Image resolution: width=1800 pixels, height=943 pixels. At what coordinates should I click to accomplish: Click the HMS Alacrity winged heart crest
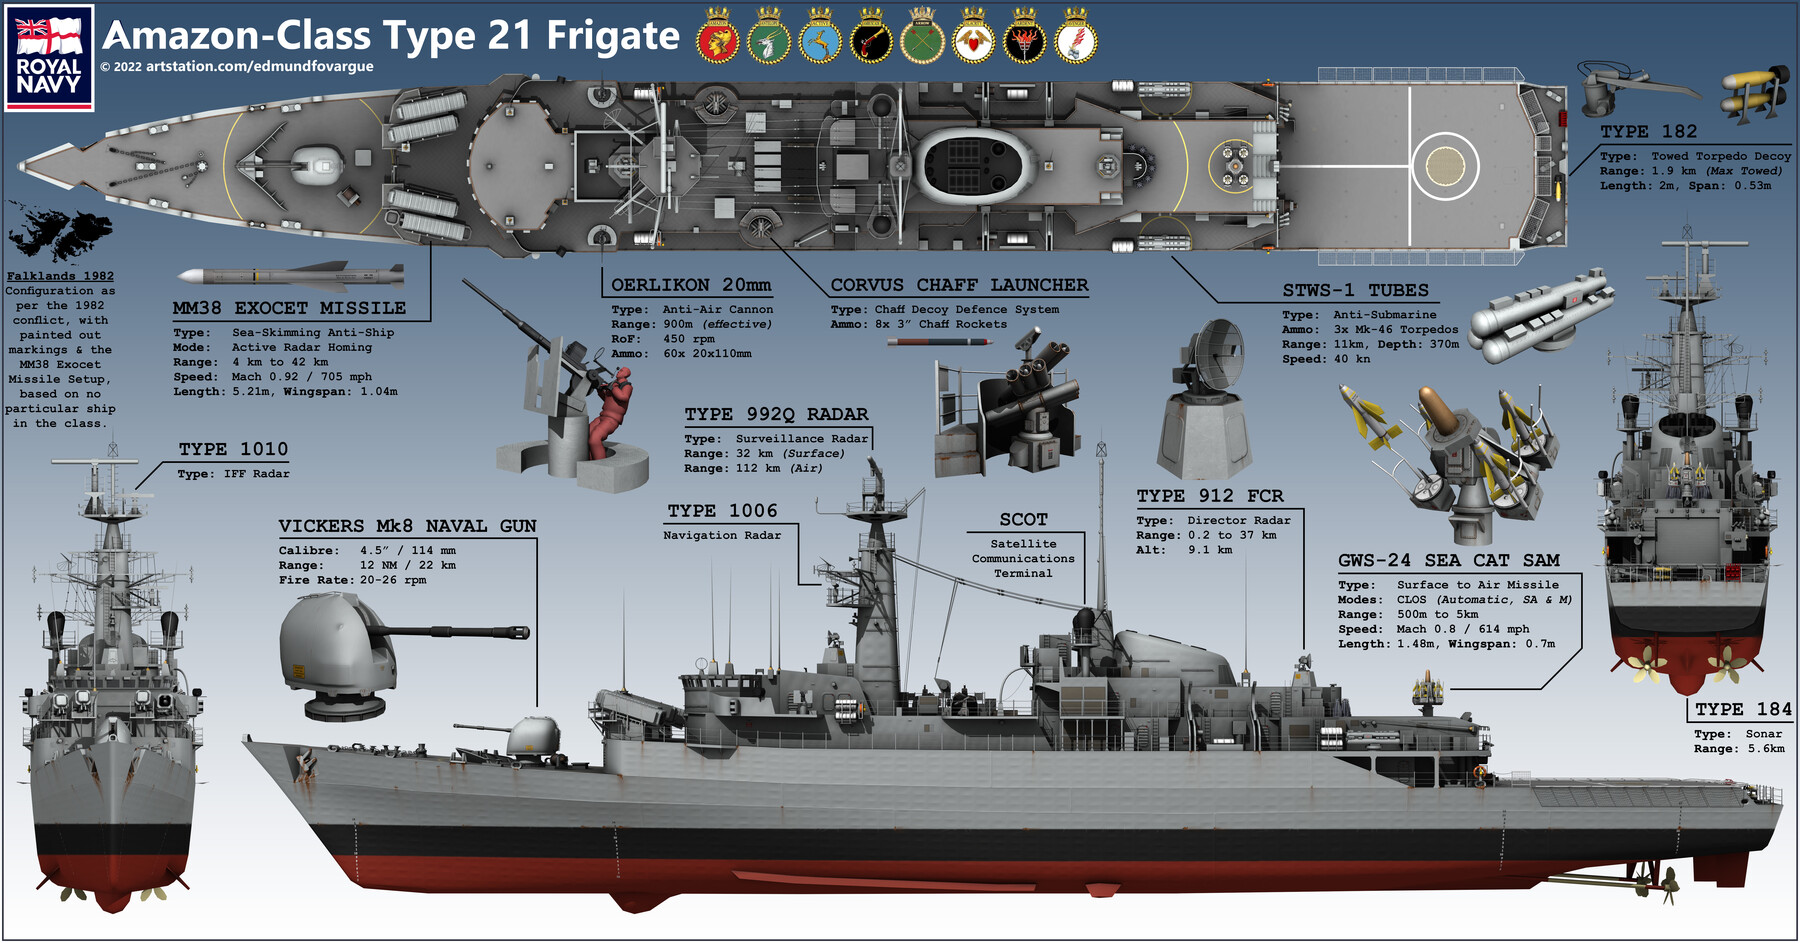click(972, 40)
